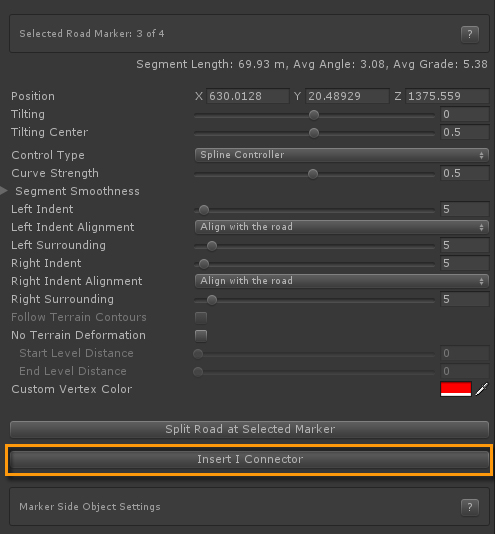
Task: Toggle Follow Terrain Contours checkbox
Action: point(201,317)
